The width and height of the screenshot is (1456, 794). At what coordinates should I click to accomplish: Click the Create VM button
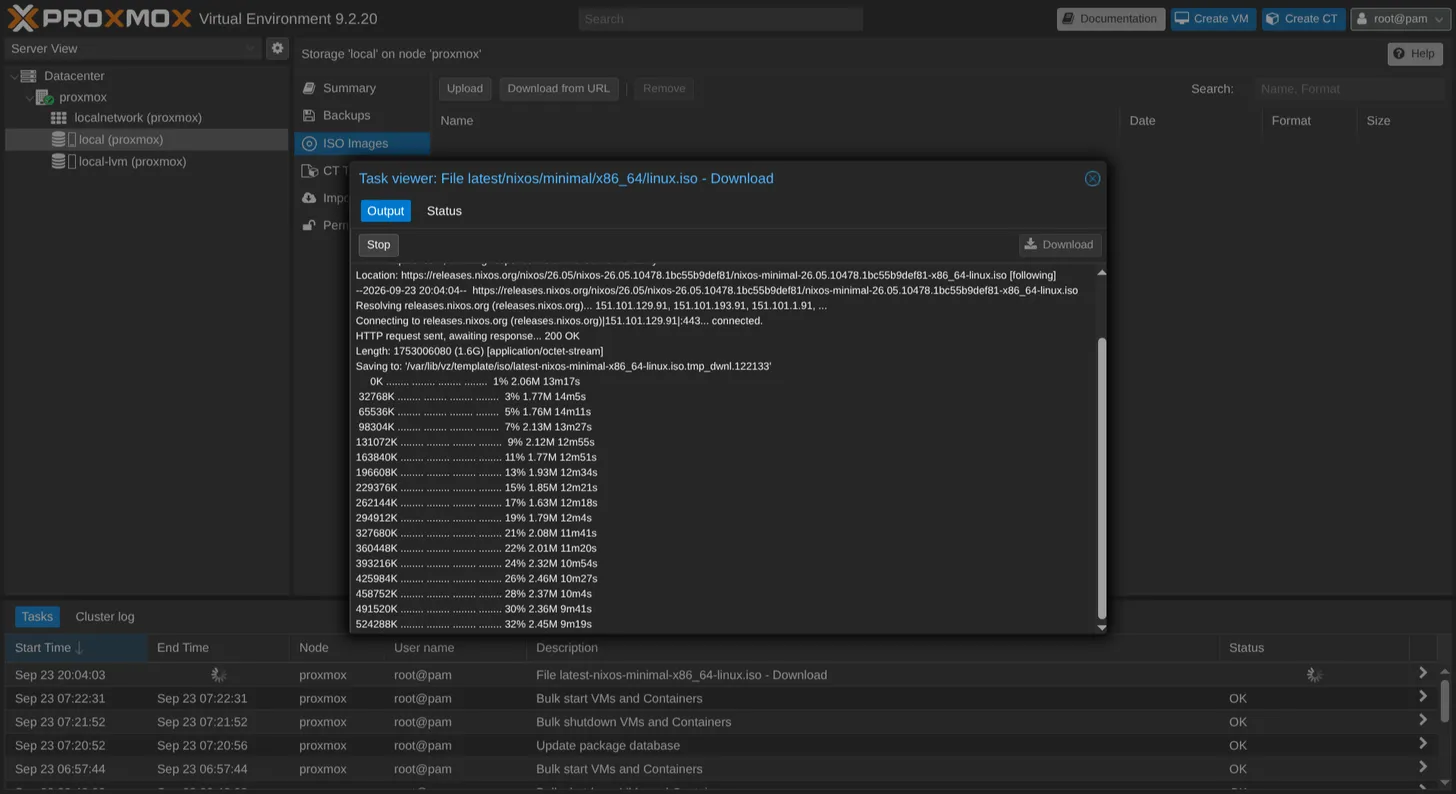(x=1213, y=18)
